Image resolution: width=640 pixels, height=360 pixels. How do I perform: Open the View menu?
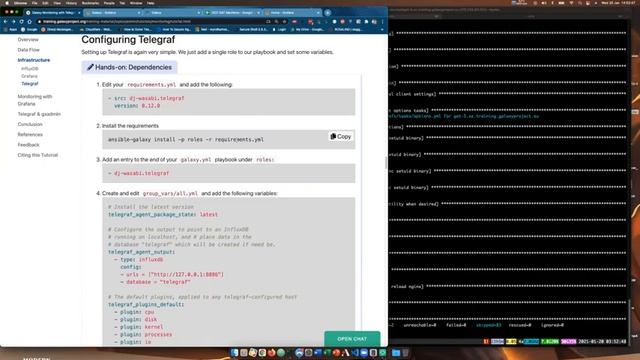pyautogui.click(x=57, y=3)
